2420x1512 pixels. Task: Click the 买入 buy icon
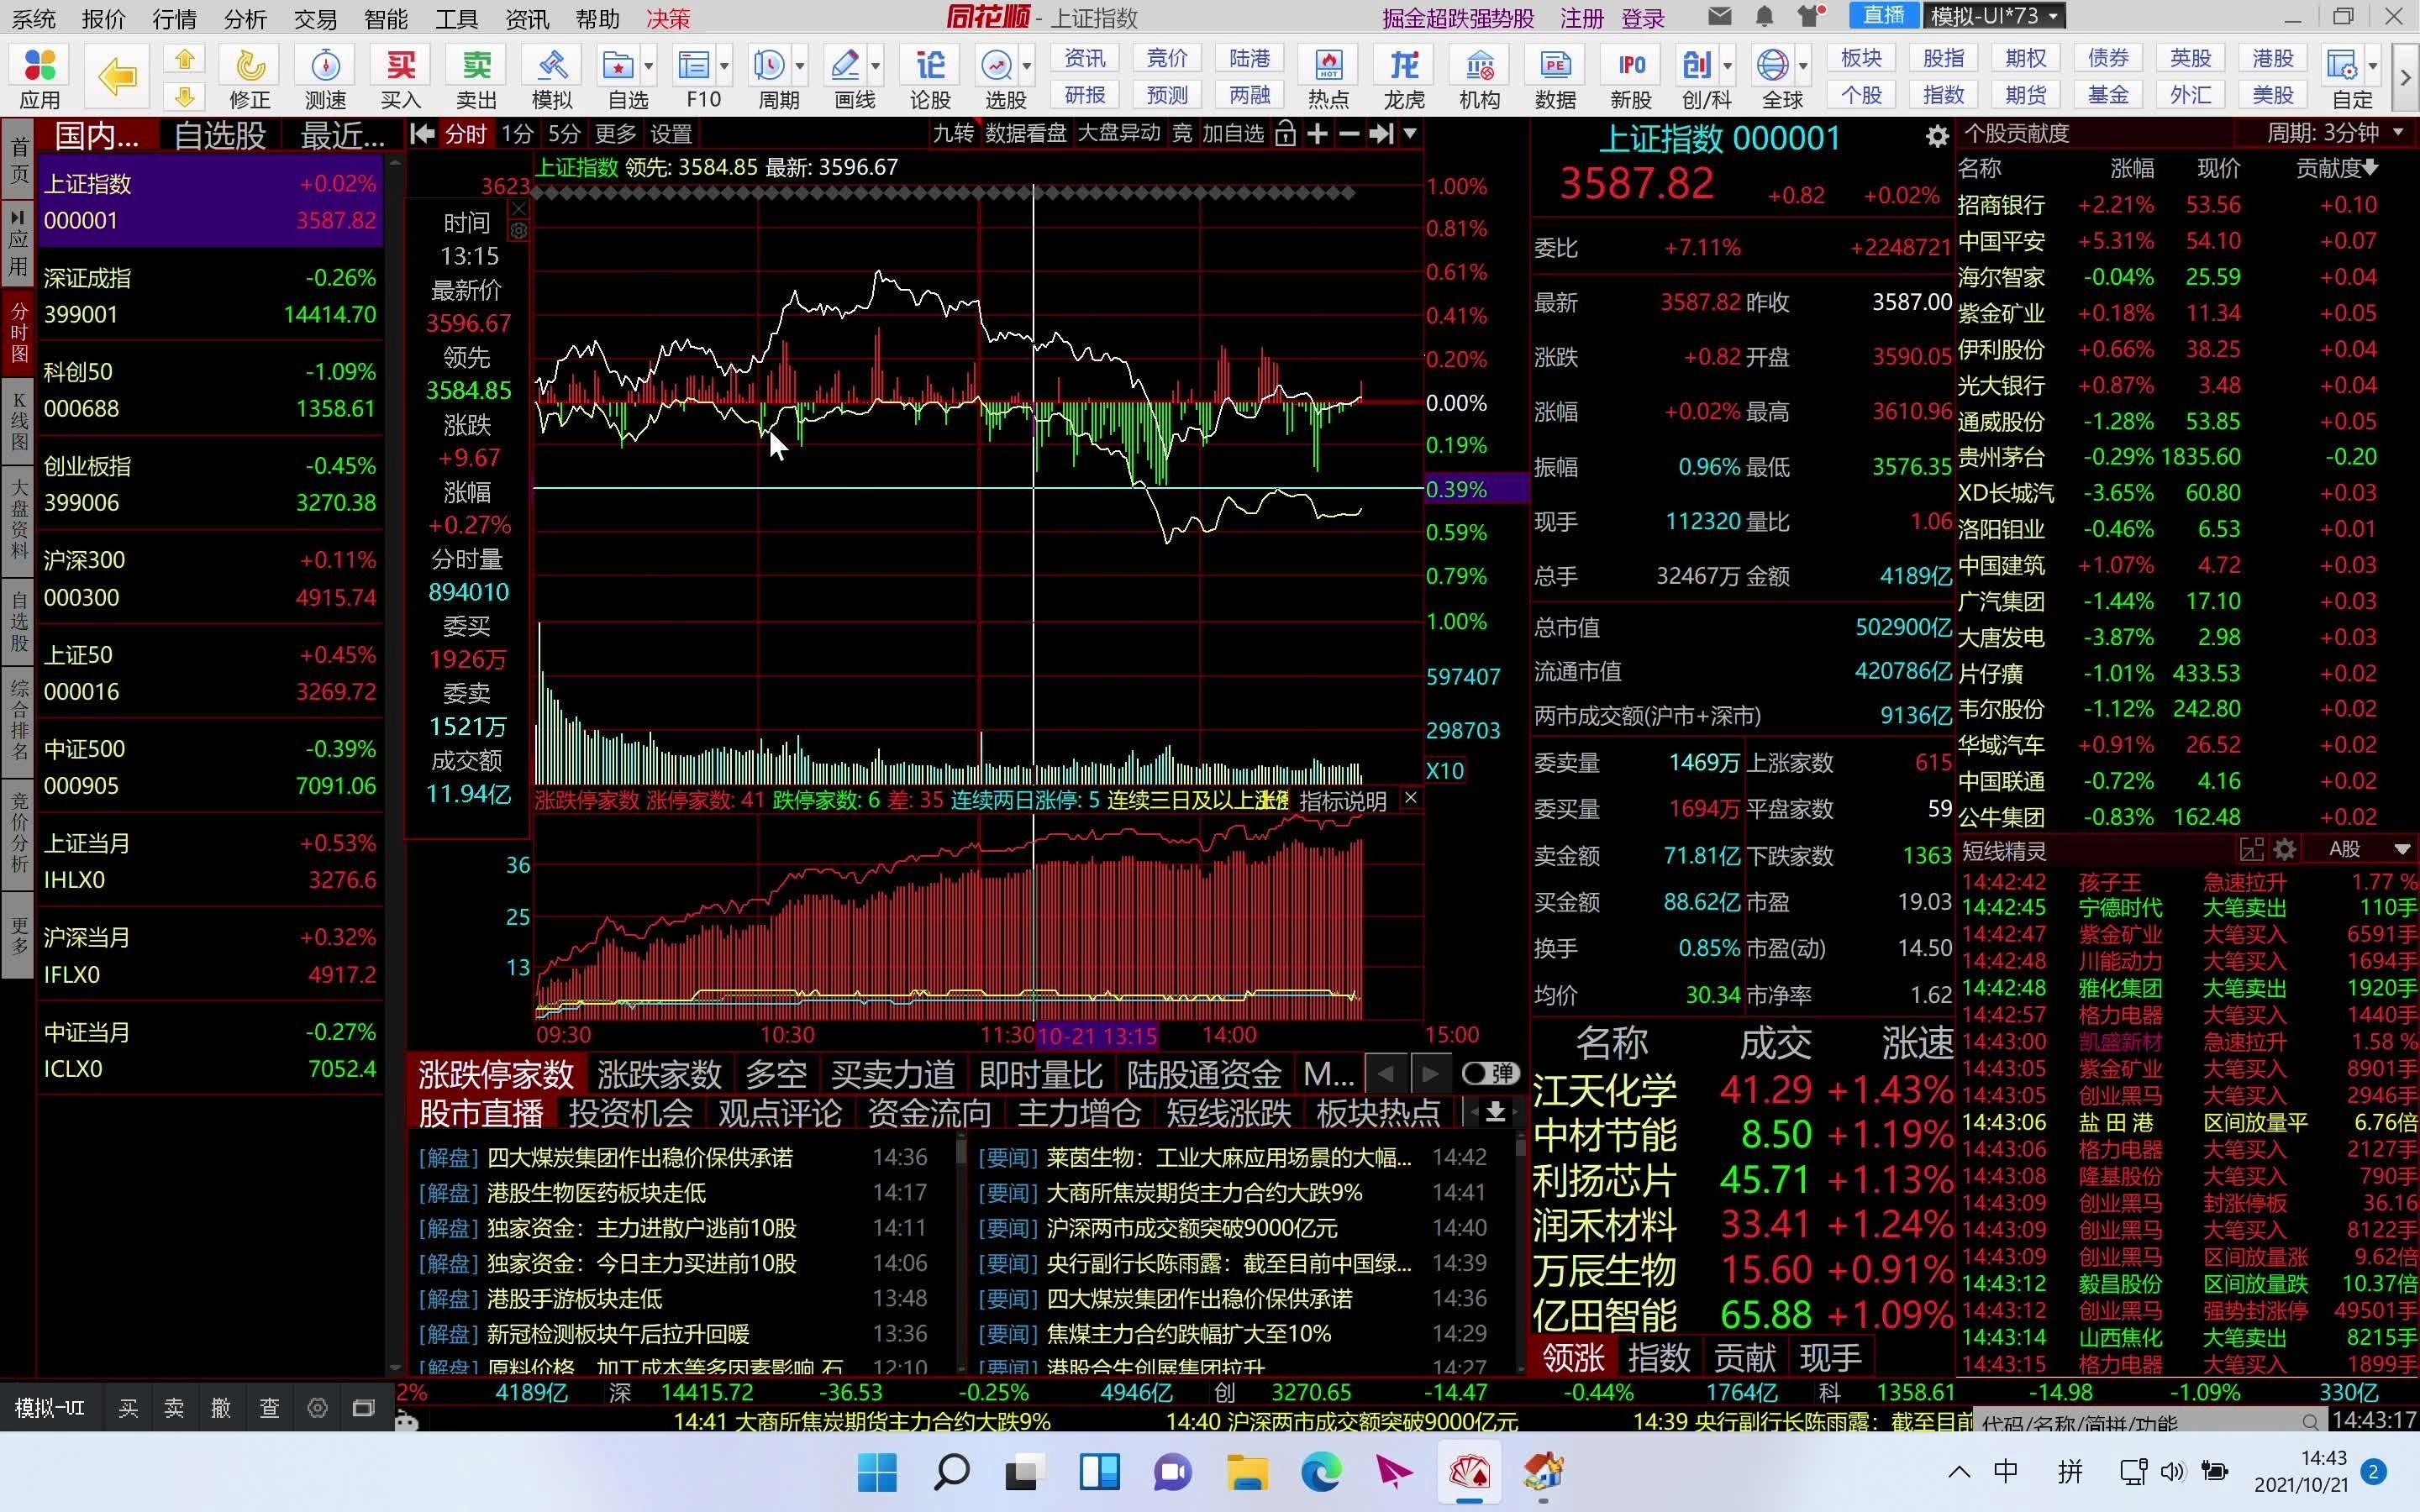click(401, 78)
